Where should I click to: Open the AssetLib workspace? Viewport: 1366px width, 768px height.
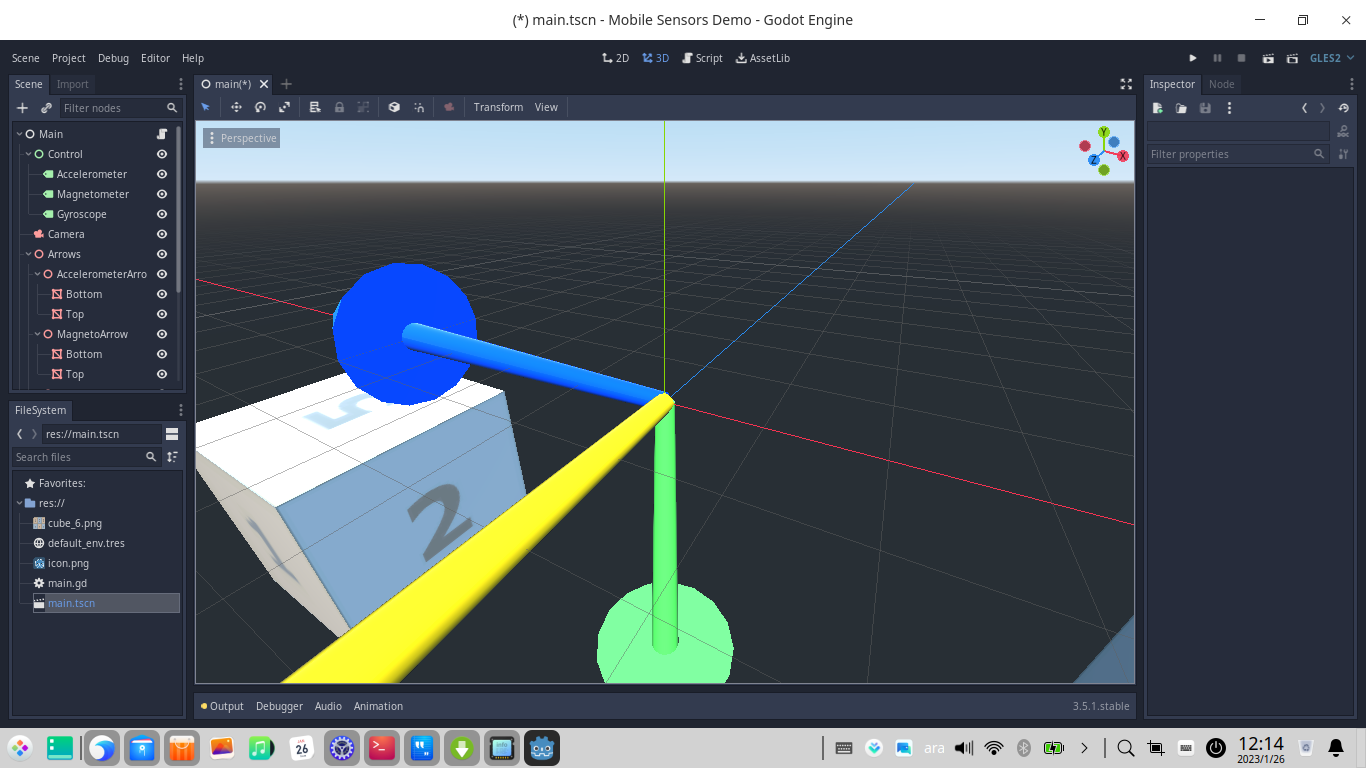pyautogui.click(x=763, y=58)
